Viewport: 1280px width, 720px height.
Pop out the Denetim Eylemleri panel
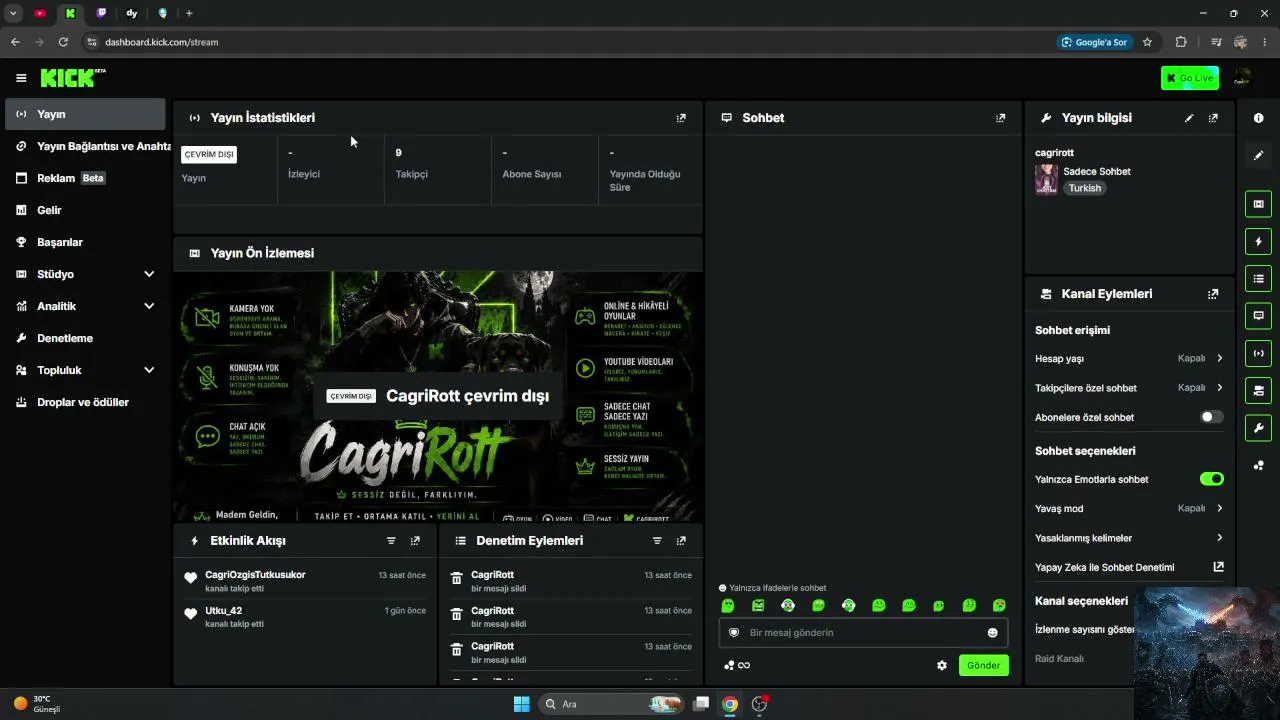(x=681, y=541)
